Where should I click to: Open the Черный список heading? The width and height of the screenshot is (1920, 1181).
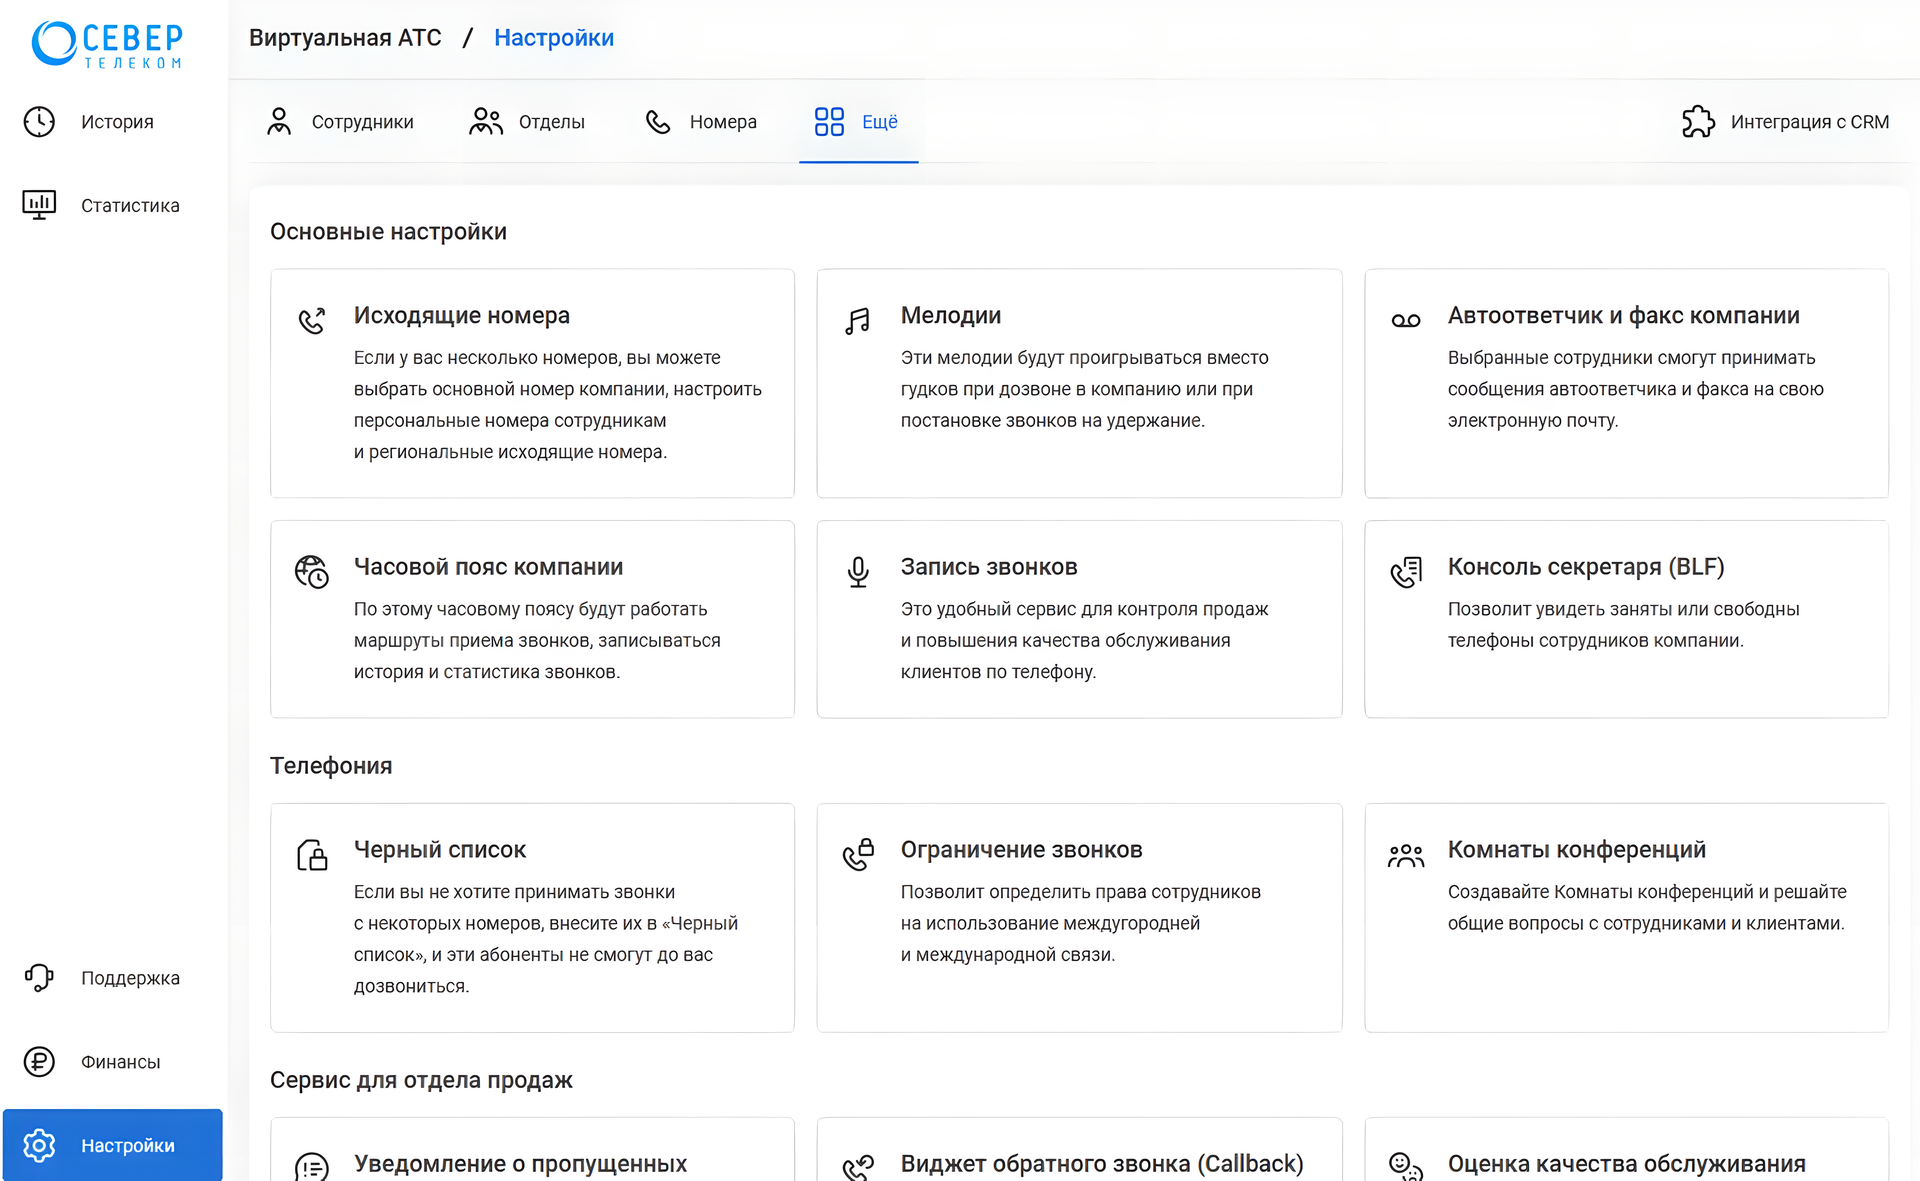click(x=439, y=850)
